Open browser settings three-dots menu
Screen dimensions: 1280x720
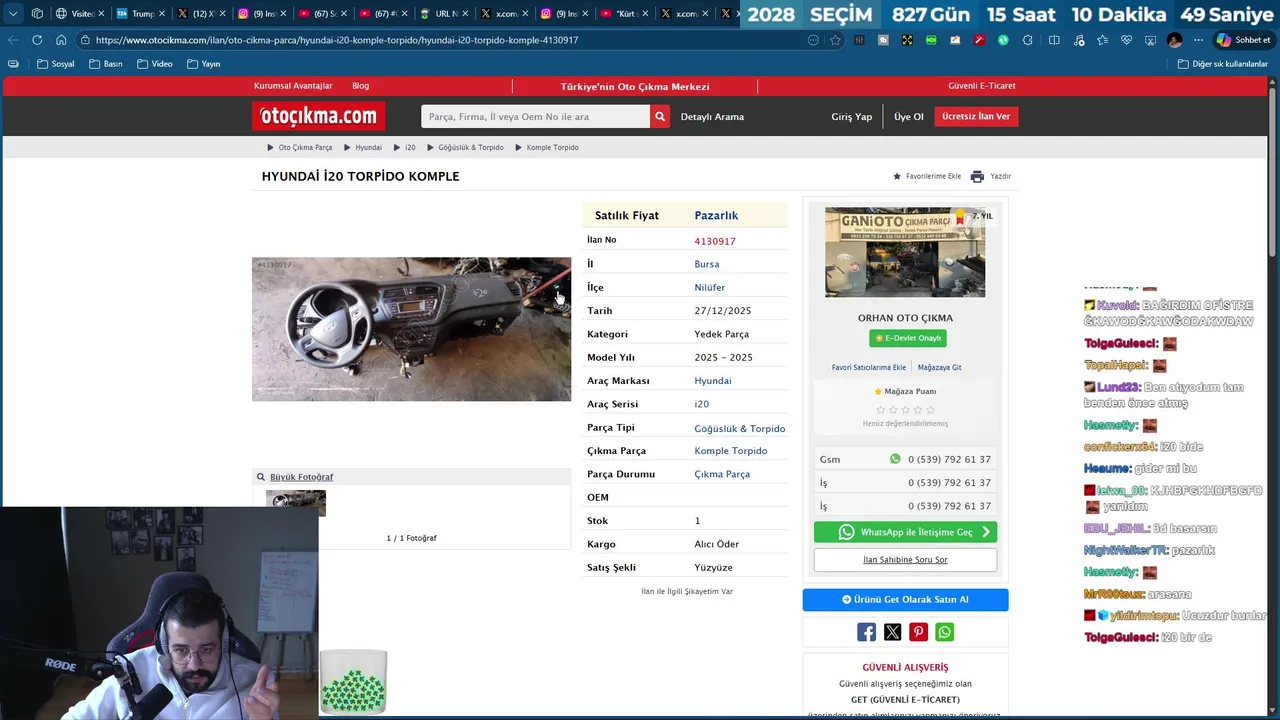point(1198,40)
